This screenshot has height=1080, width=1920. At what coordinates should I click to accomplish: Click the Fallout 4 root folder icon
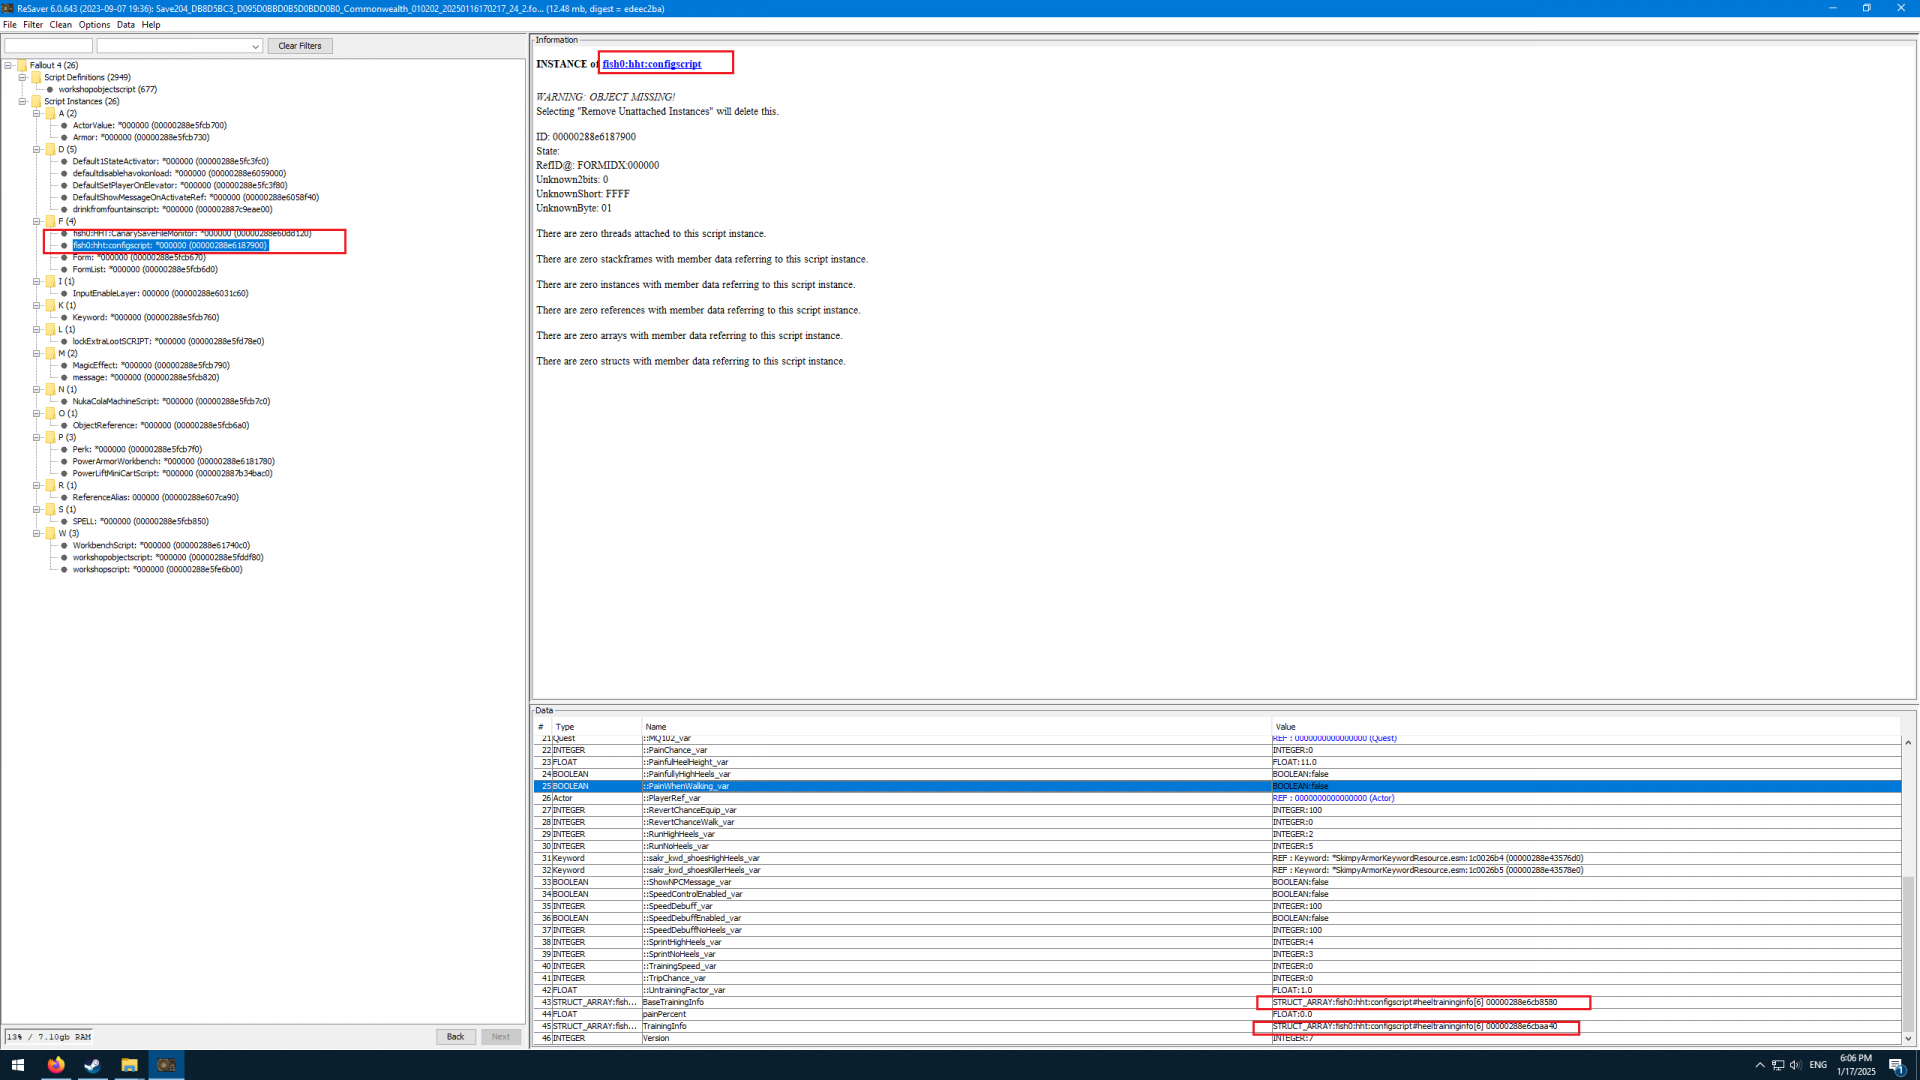tap(22, 65)
